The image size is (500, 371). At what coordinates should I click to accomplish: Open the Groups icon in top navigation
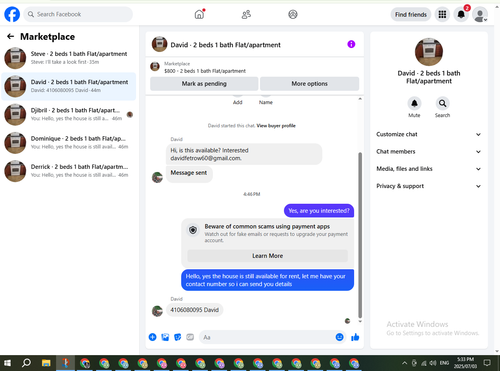pos(293,14)
